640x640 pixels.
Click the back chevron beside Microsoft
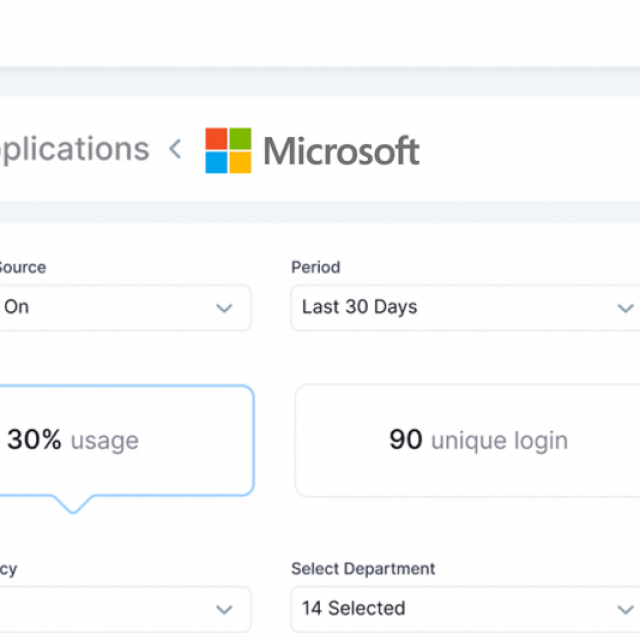(176, 149)
